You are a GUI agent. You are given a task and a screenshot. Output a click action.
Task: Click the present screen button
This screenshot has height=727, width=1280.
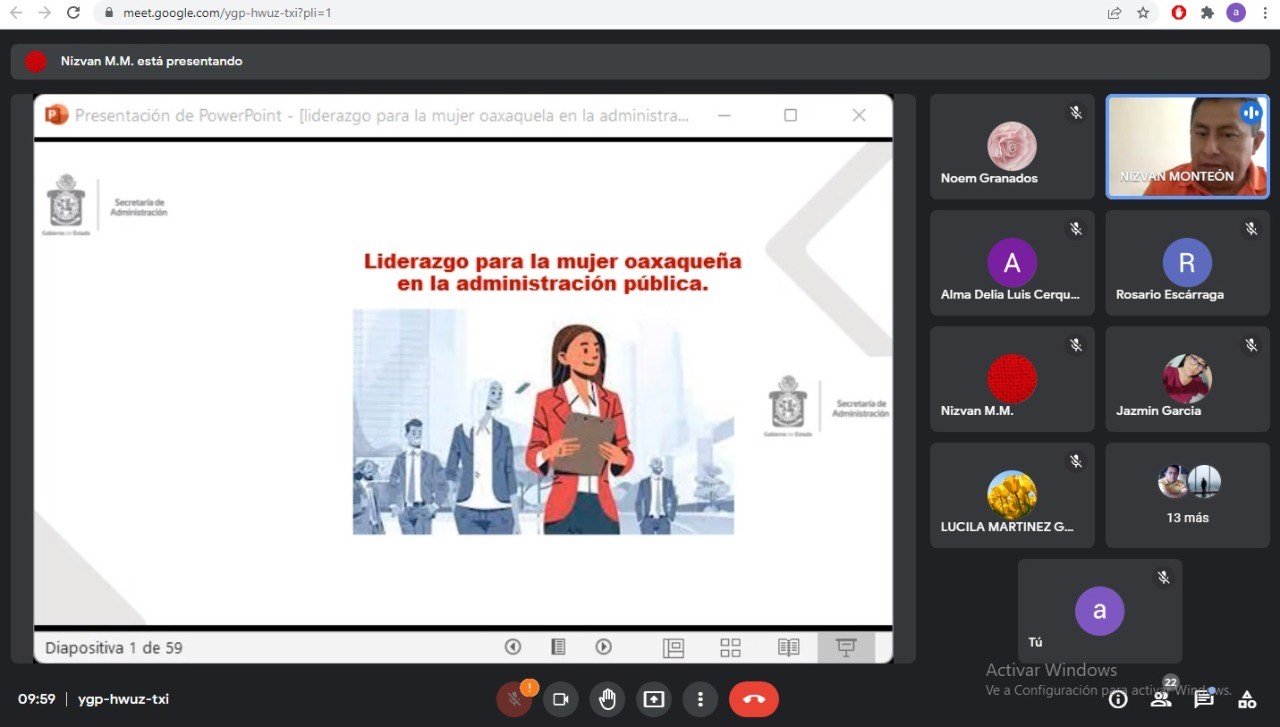pyautogui.click(x=654, y=699)
